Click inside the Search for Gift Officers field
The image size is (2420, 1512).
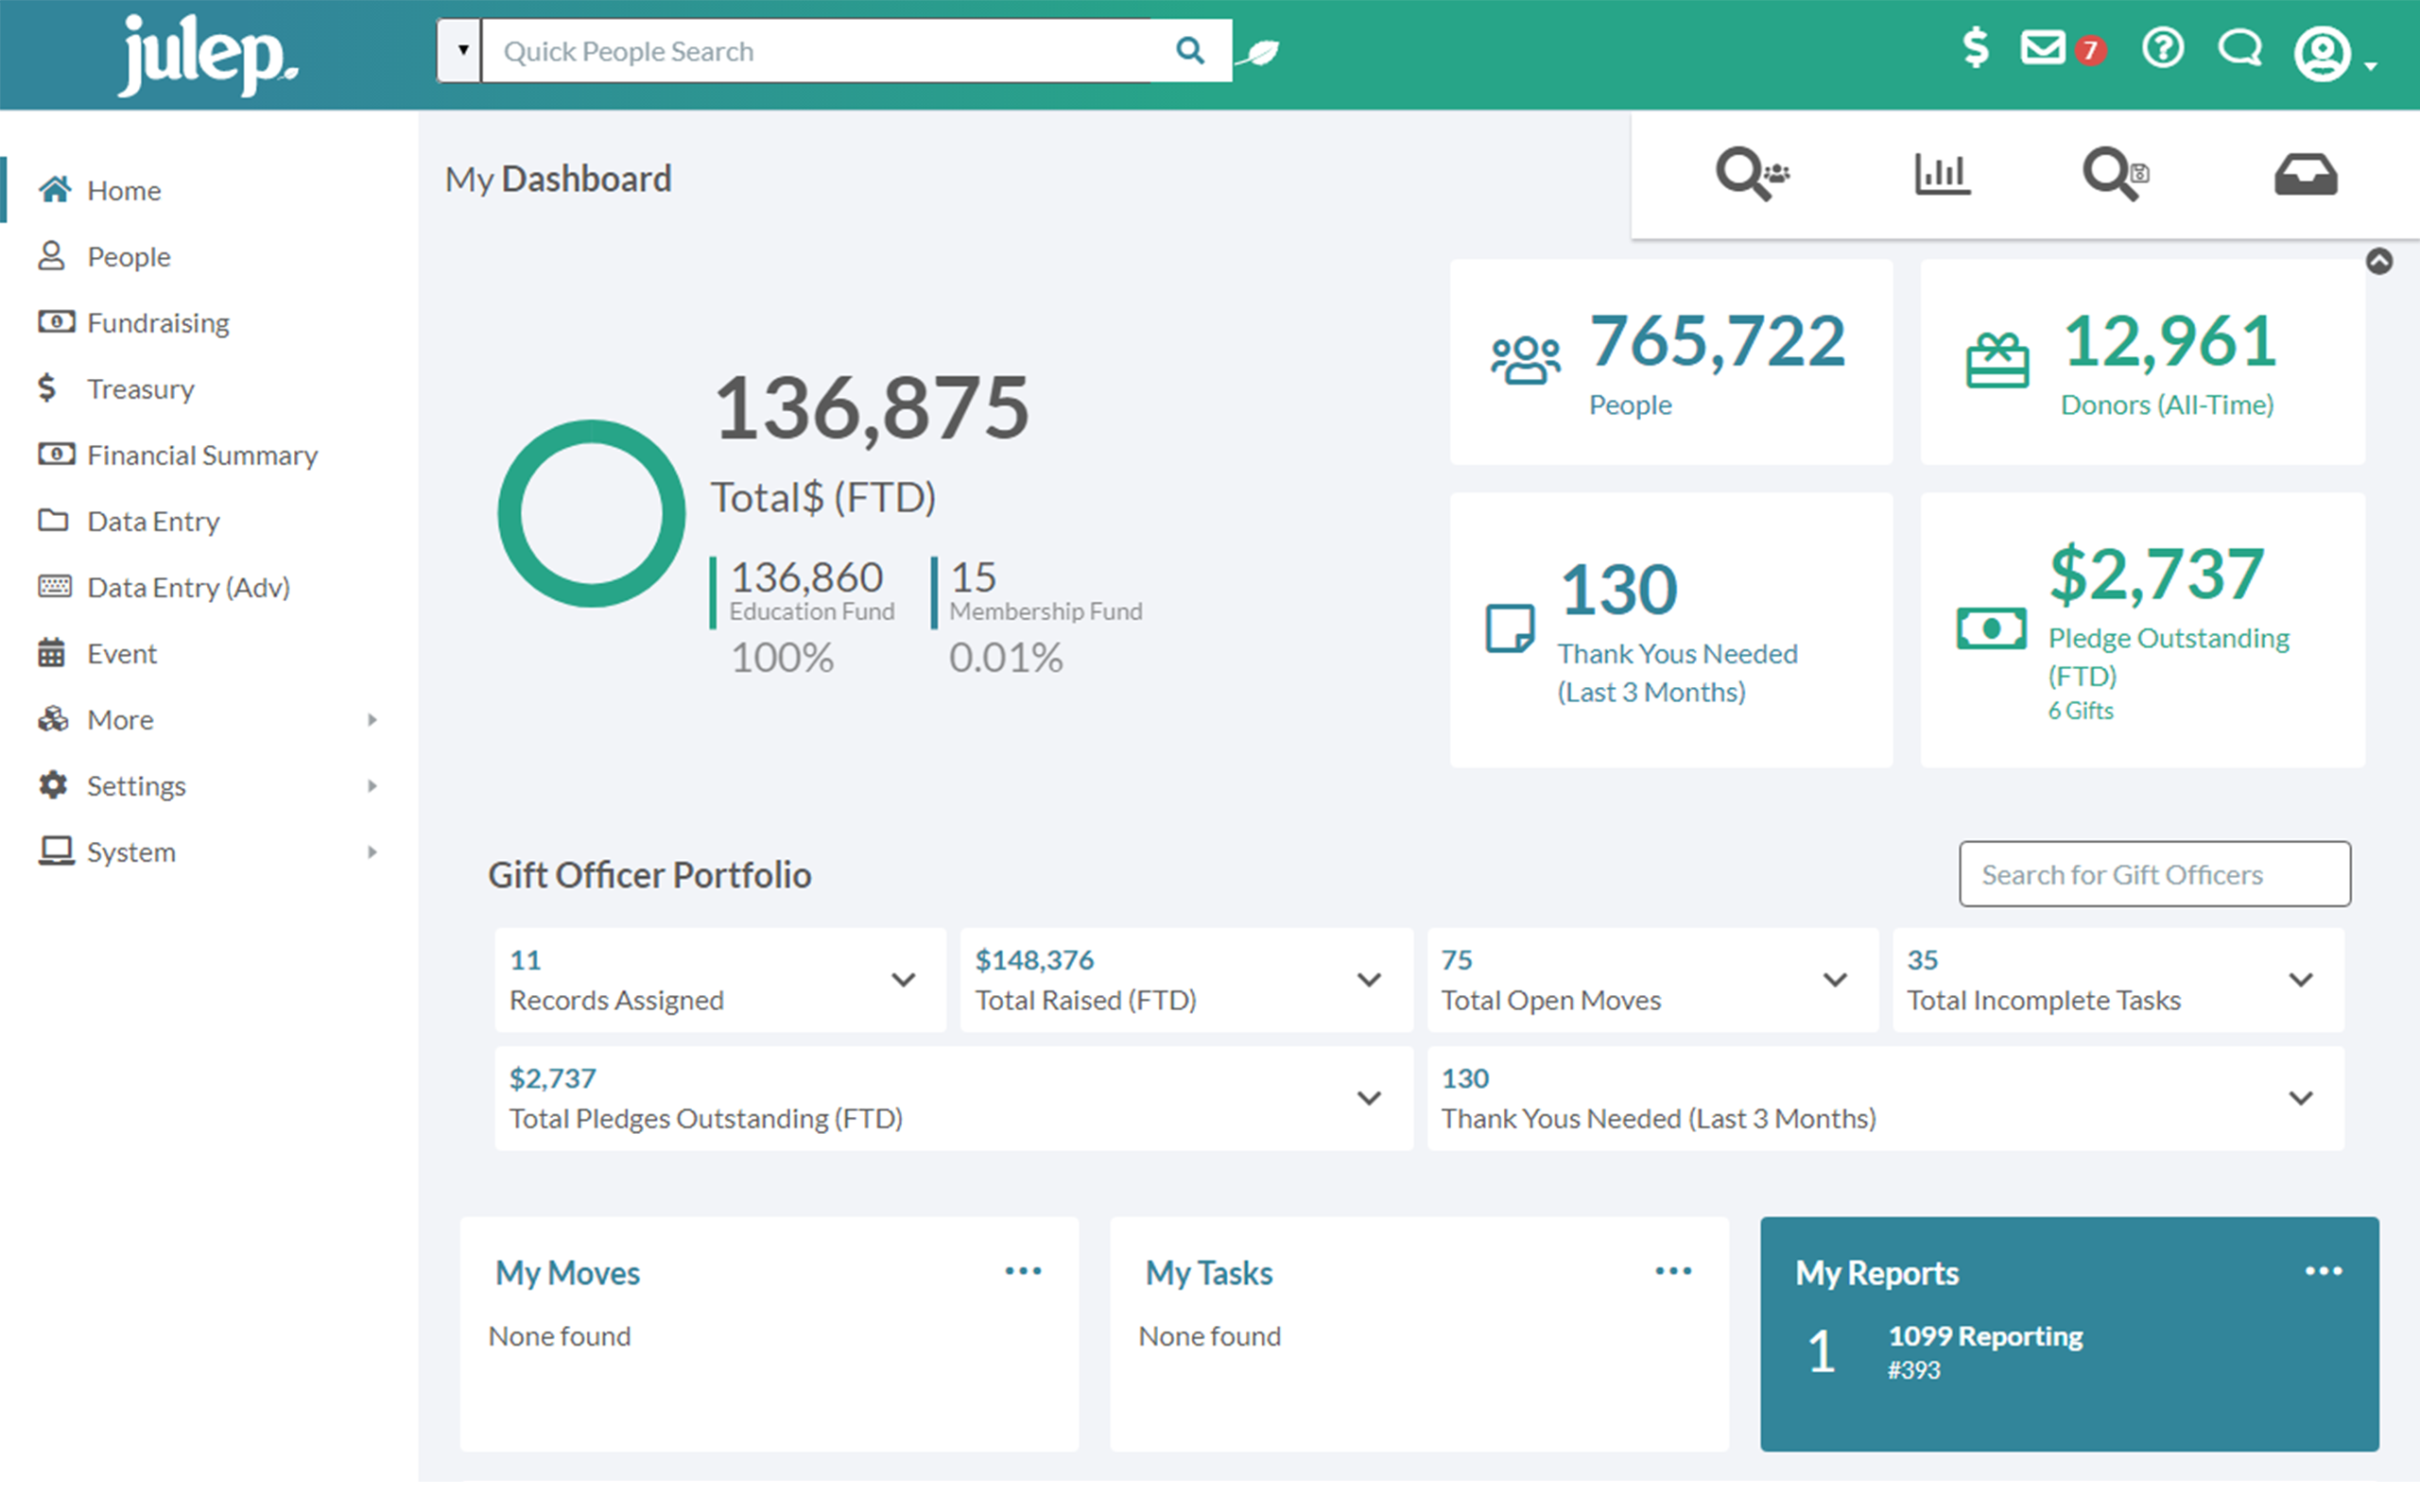(2153, 874)
